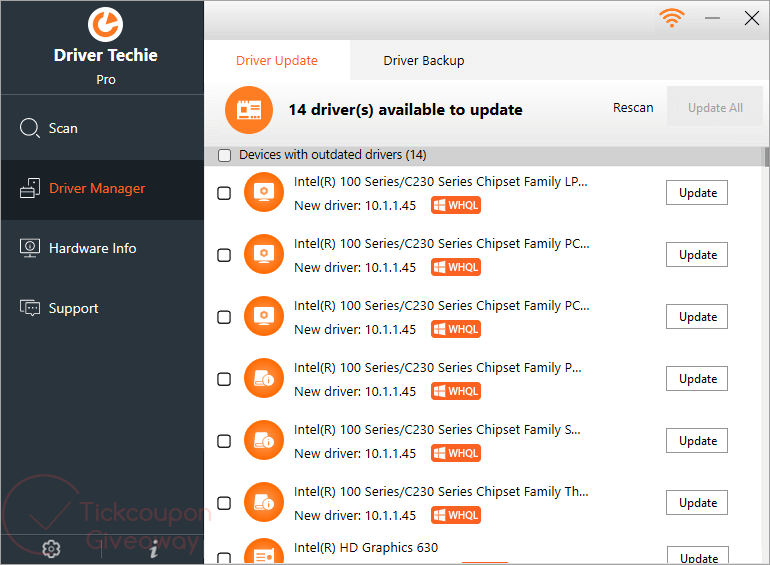770x565 pixels.
Task: Open the settings gear in sidebar
Action: click(x=51, y=549)
